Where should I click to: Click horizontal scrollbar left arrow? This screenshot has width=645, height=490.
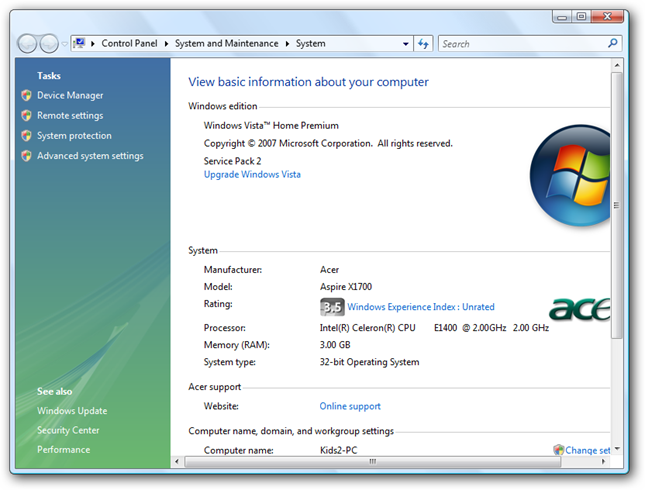point(177,462)
